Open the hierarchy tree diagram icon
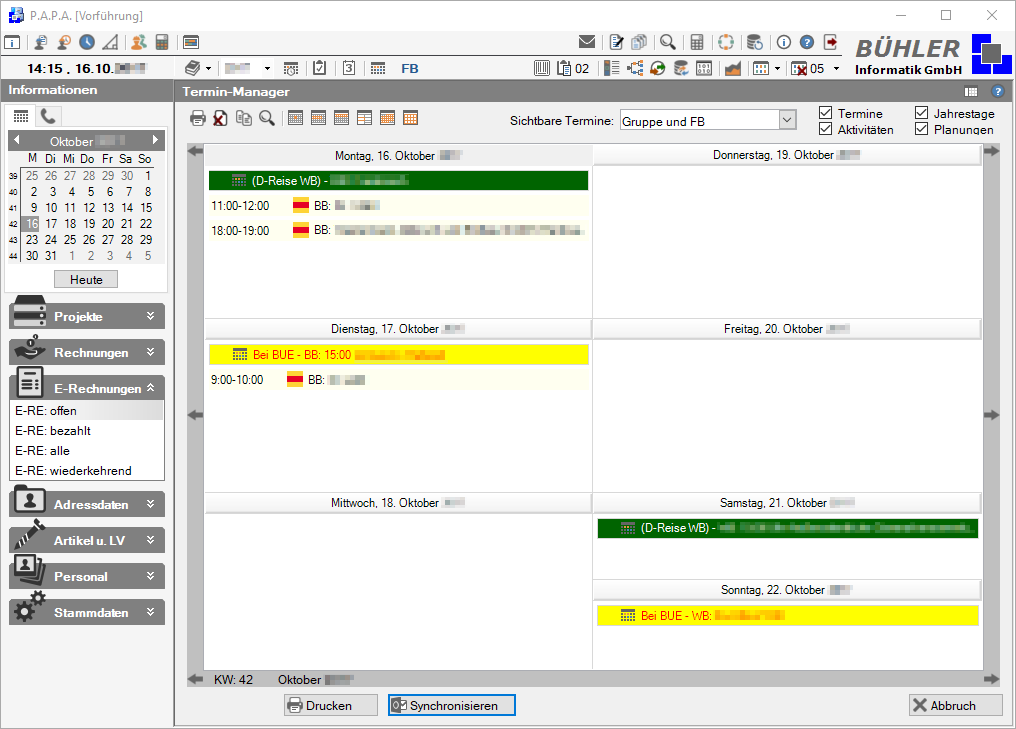This screenshot has height=729, width=1016. pos(635,68)
